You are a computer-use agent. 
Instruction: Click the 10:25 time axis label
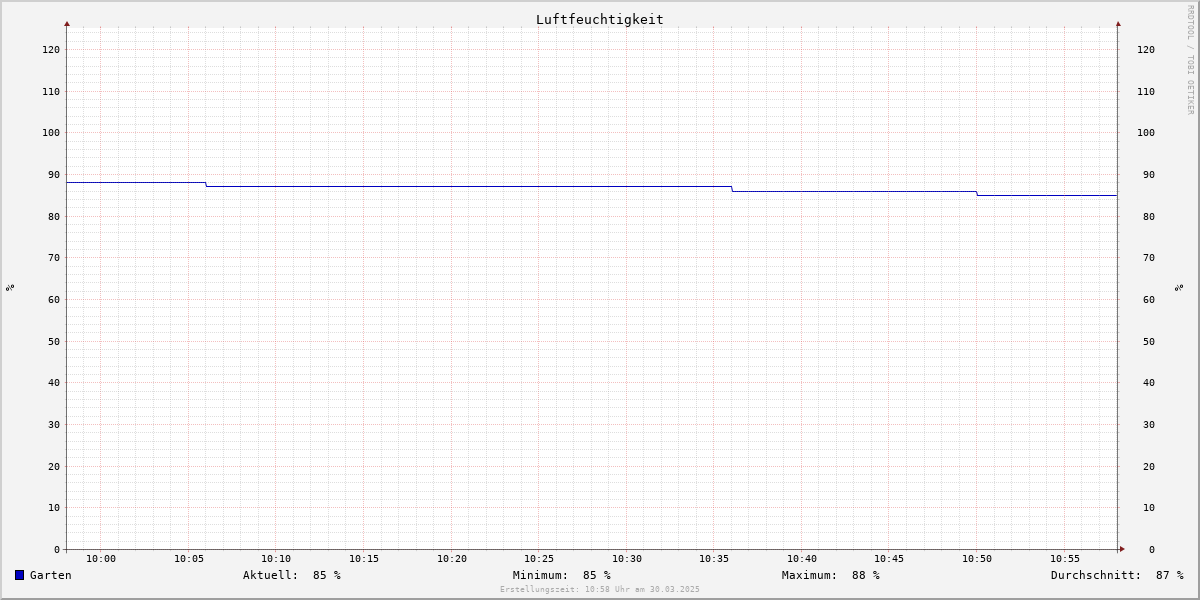(x=539, y=559)
